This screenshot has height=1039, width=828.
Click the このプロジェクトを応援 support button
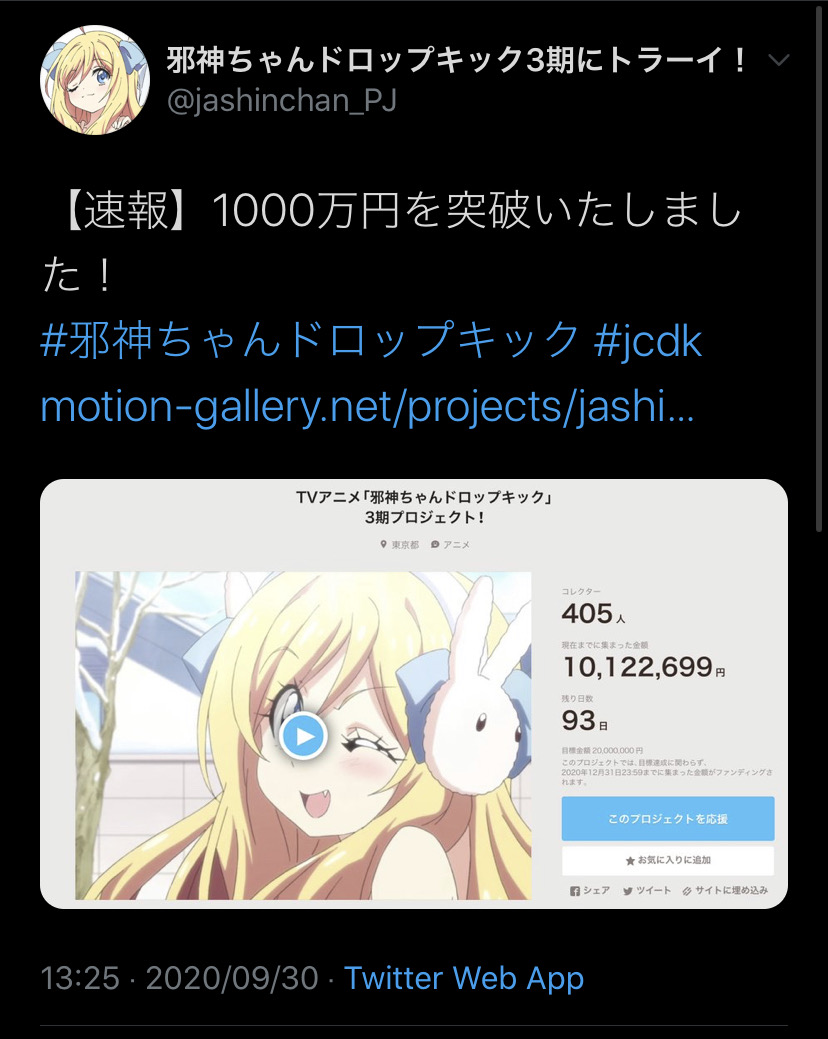[668, 818]
